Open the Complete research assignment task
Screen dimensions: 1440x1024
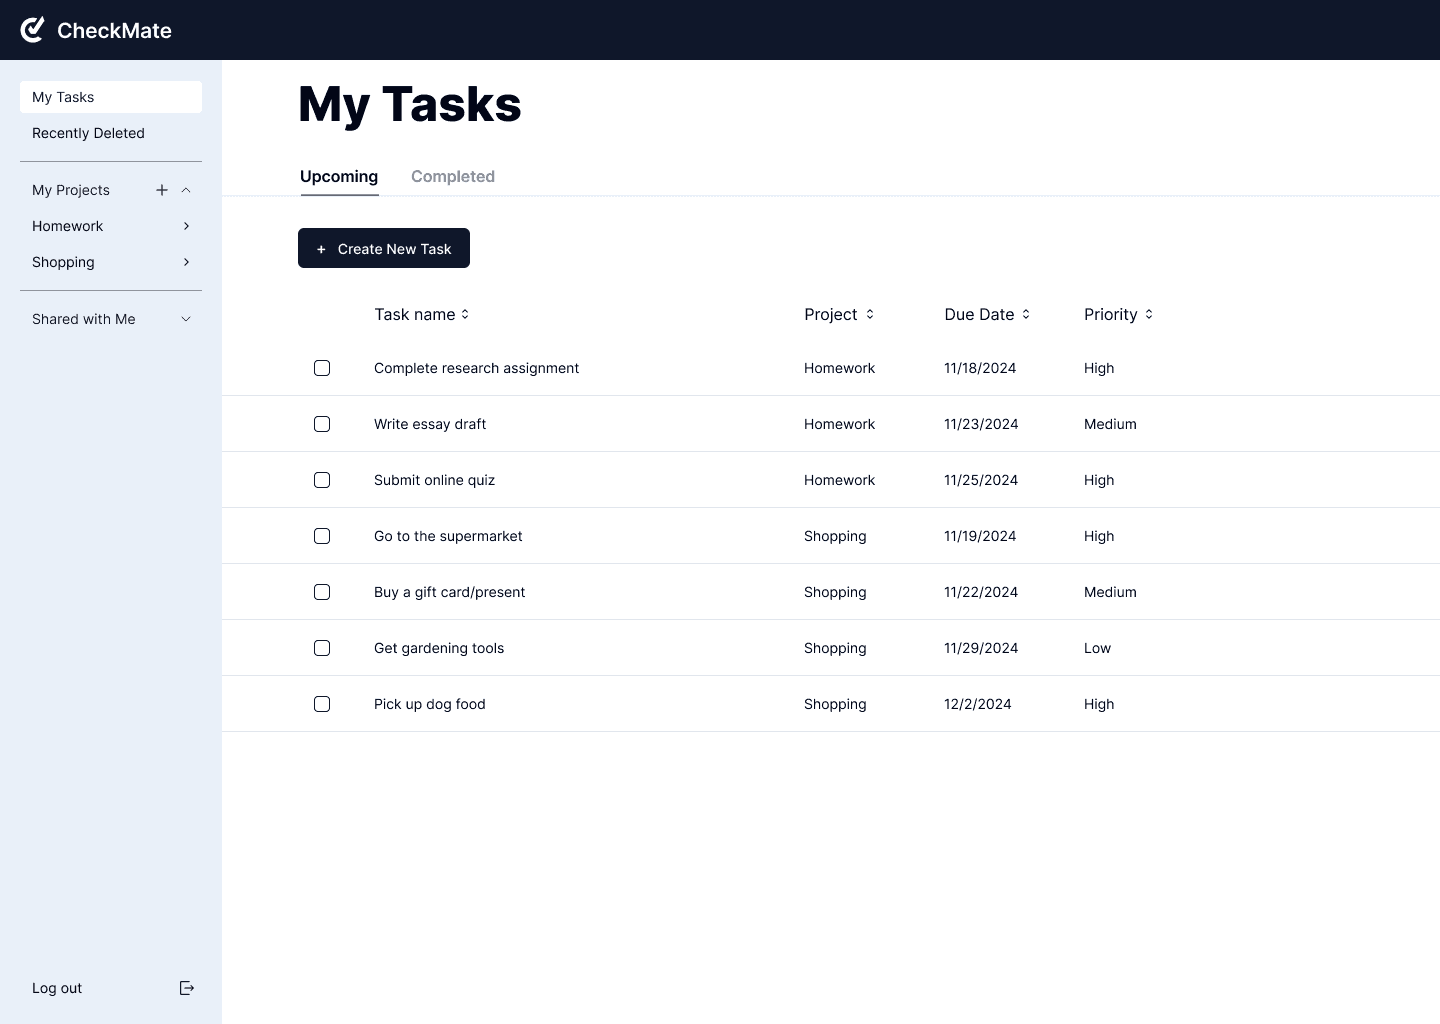[x=476, y=368]
